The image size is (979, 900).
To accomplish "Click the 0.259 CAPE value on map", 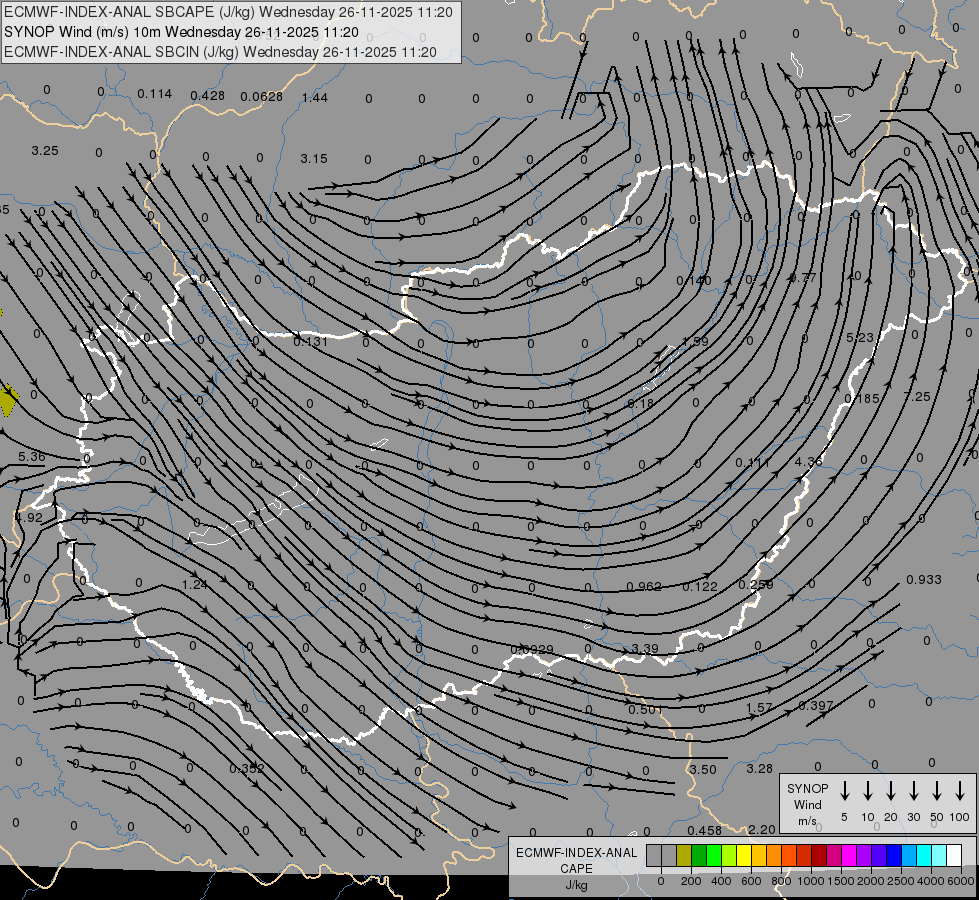I will click(x=756, y=585).
